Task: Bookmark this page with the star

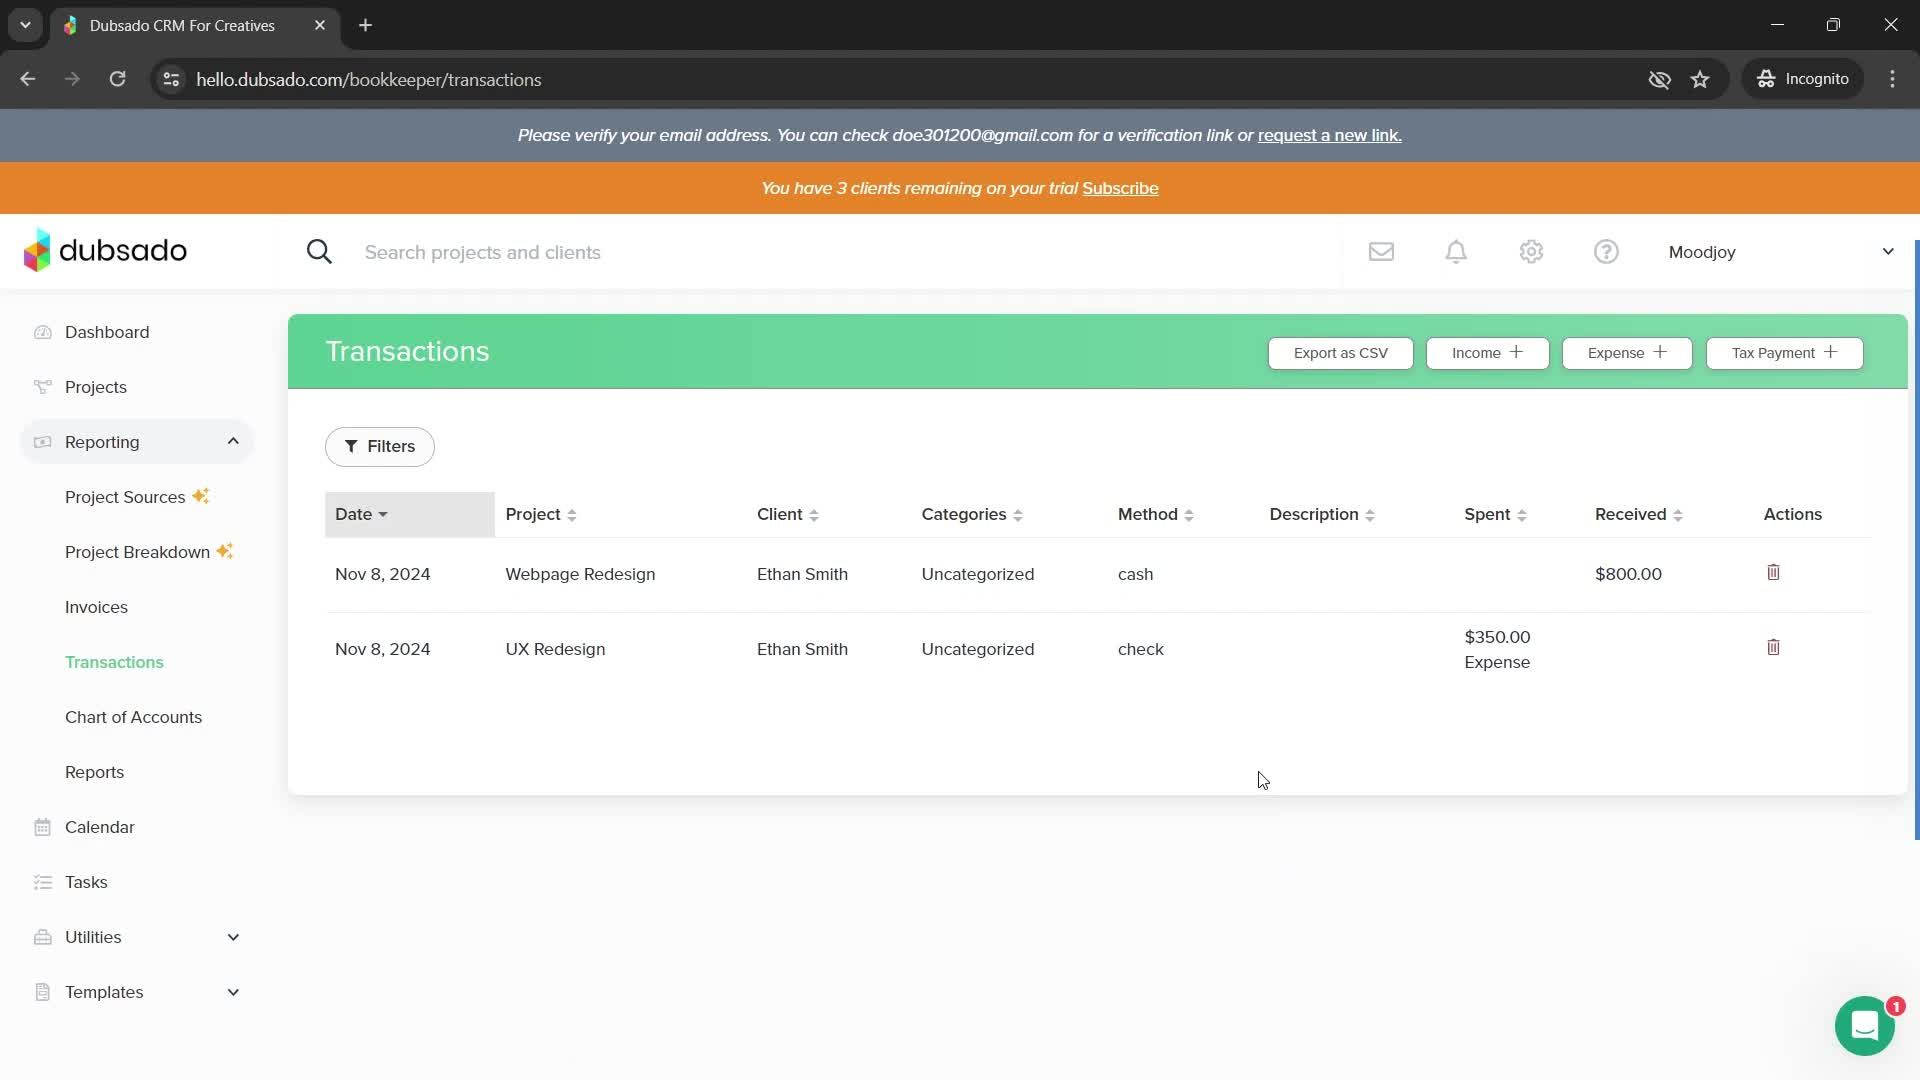Action: coord(1700,79)
